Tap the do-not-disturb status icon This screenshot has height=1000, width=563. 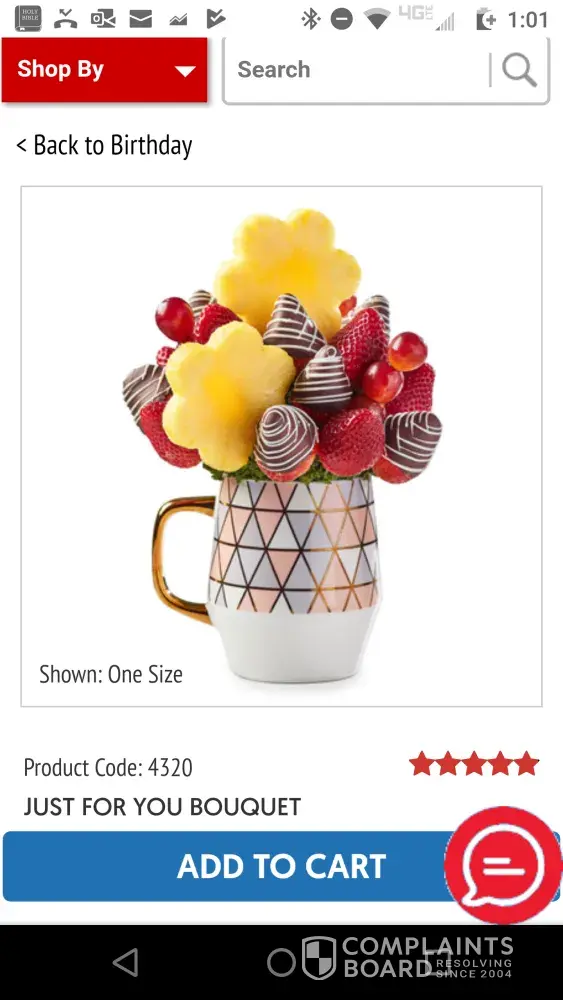[x=342, y=19]
